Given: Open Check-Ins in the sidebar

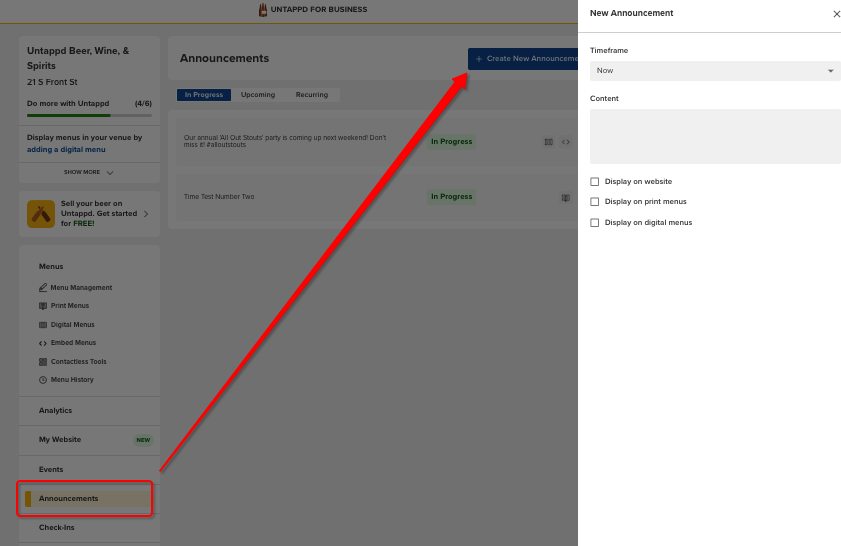Looking at the screenshot, I should (x=56, y=527).
